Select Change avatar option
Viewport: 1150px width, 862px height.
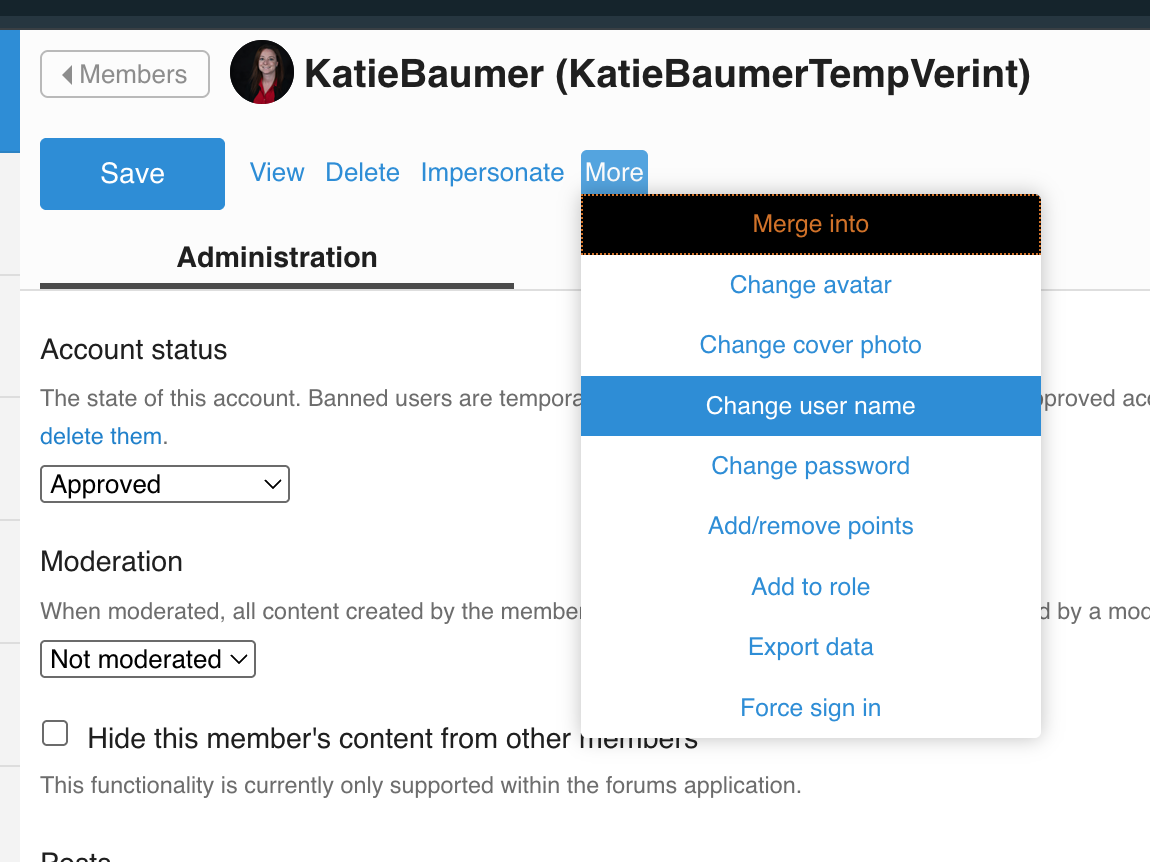(x=810, y=285)
